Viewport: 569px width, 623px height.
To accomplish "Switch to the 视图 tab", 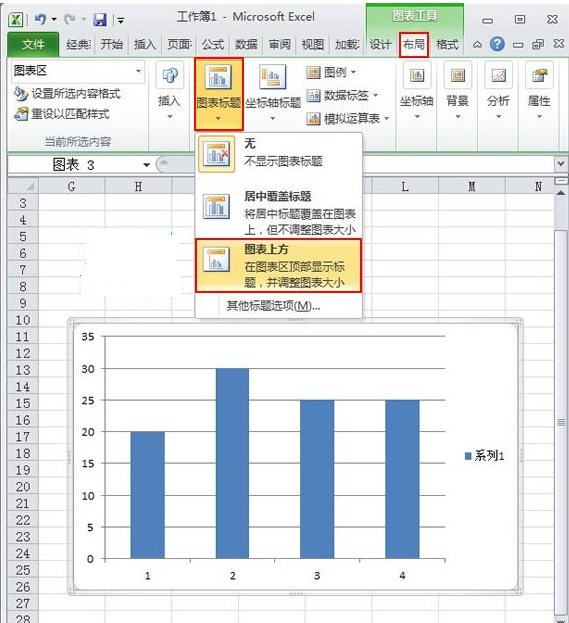I will (x=313, y=44).
